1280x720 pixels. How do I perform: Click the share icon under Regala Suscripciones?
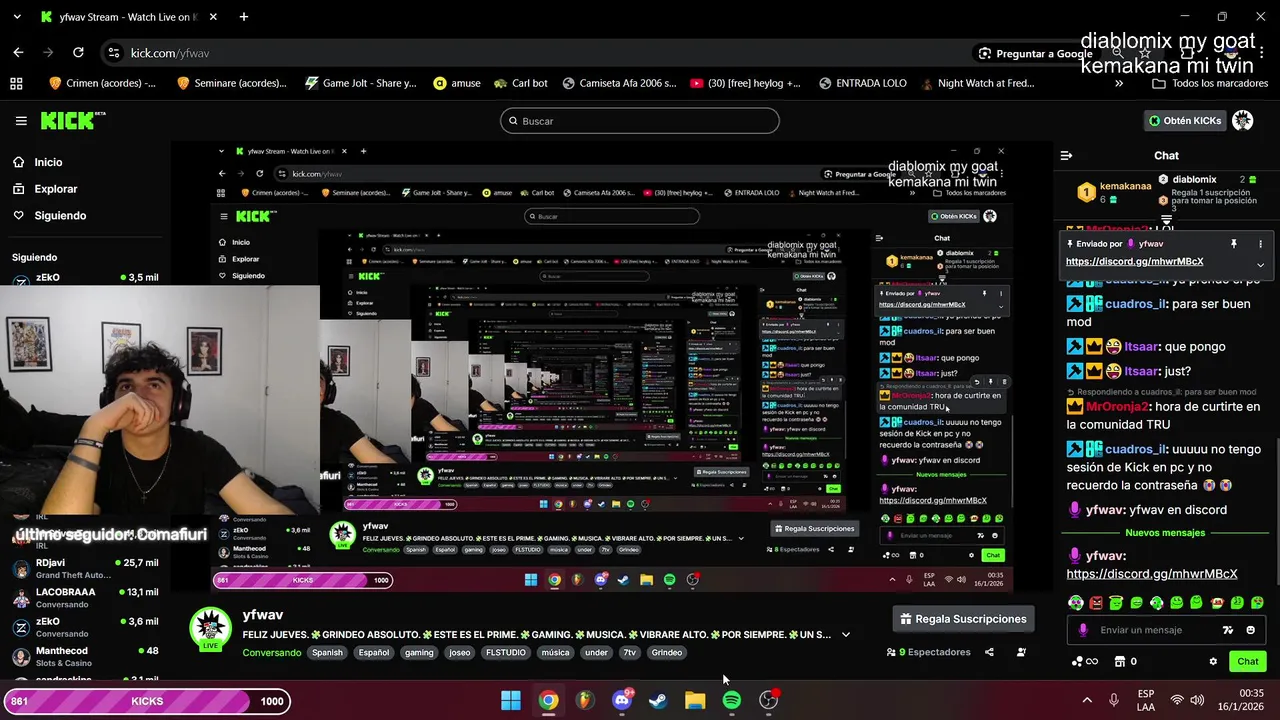click(989, 652)
